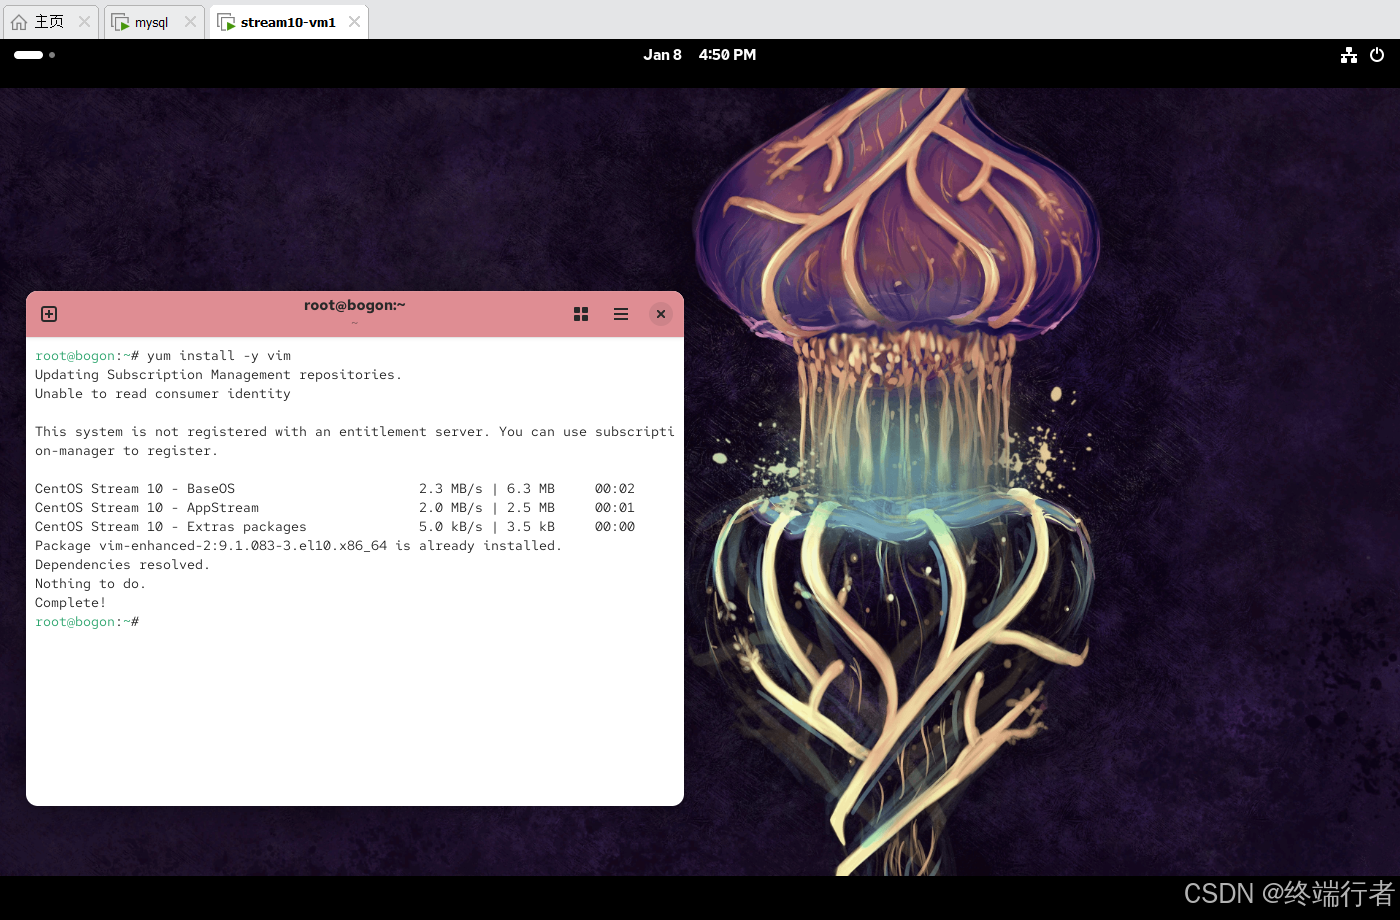The width and height of the screenshot is (1400, 920).
Task: Click the home icon on the 主页 tab
Action: tap(19, 22)
